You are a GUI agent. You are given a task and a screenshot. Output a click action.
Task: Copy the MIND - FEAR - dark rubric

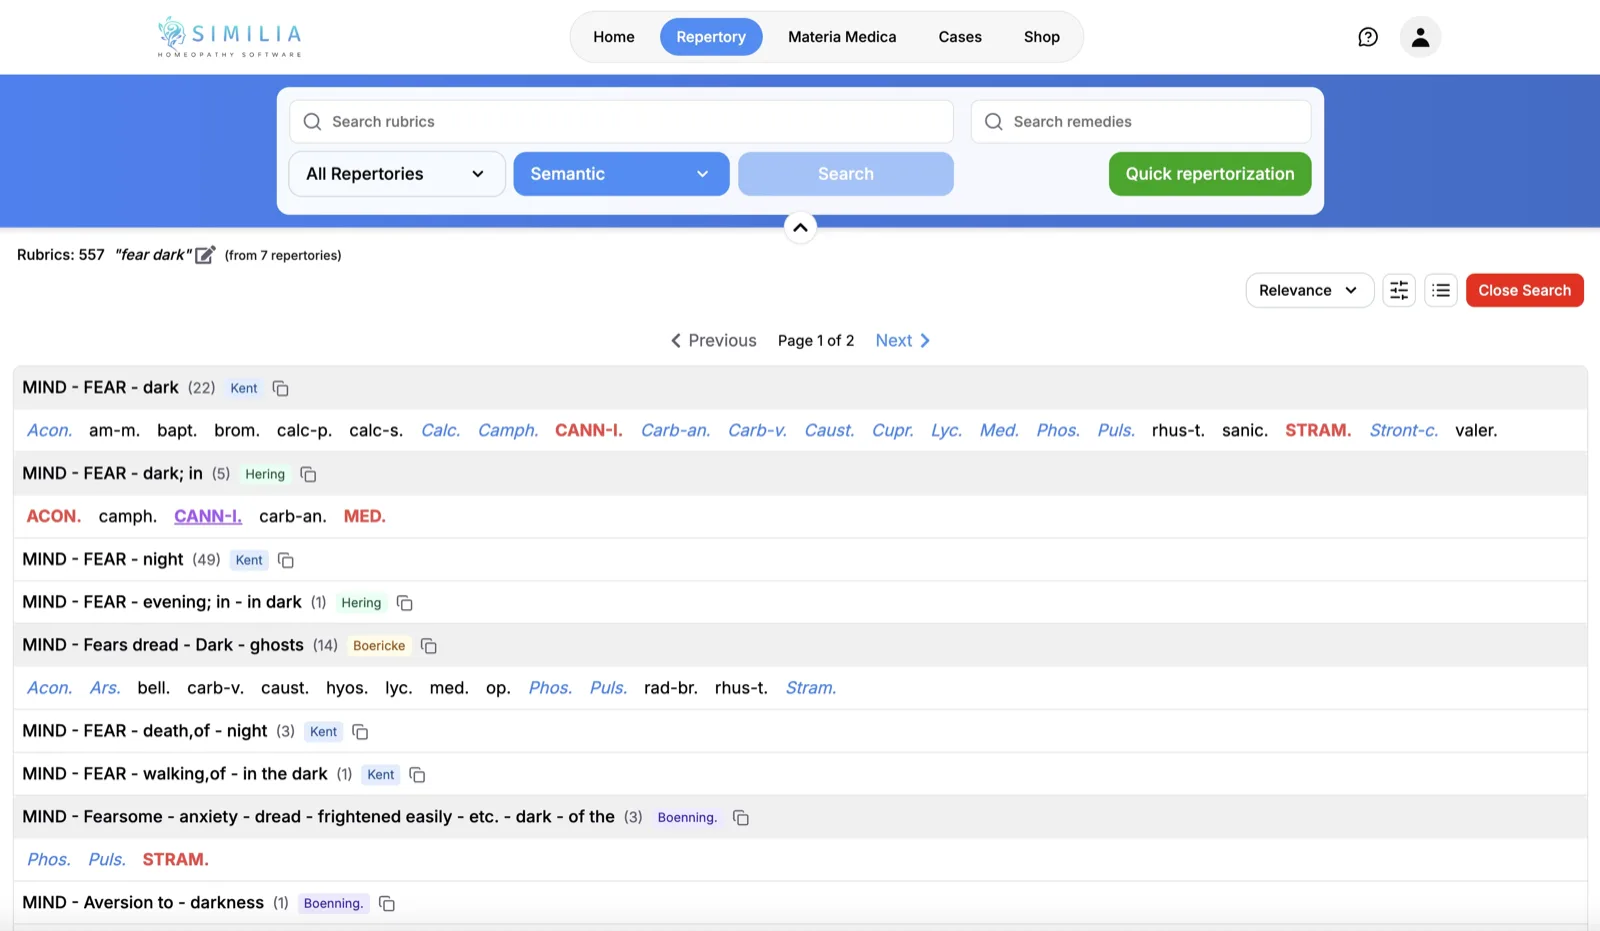[x=279, y=388]
